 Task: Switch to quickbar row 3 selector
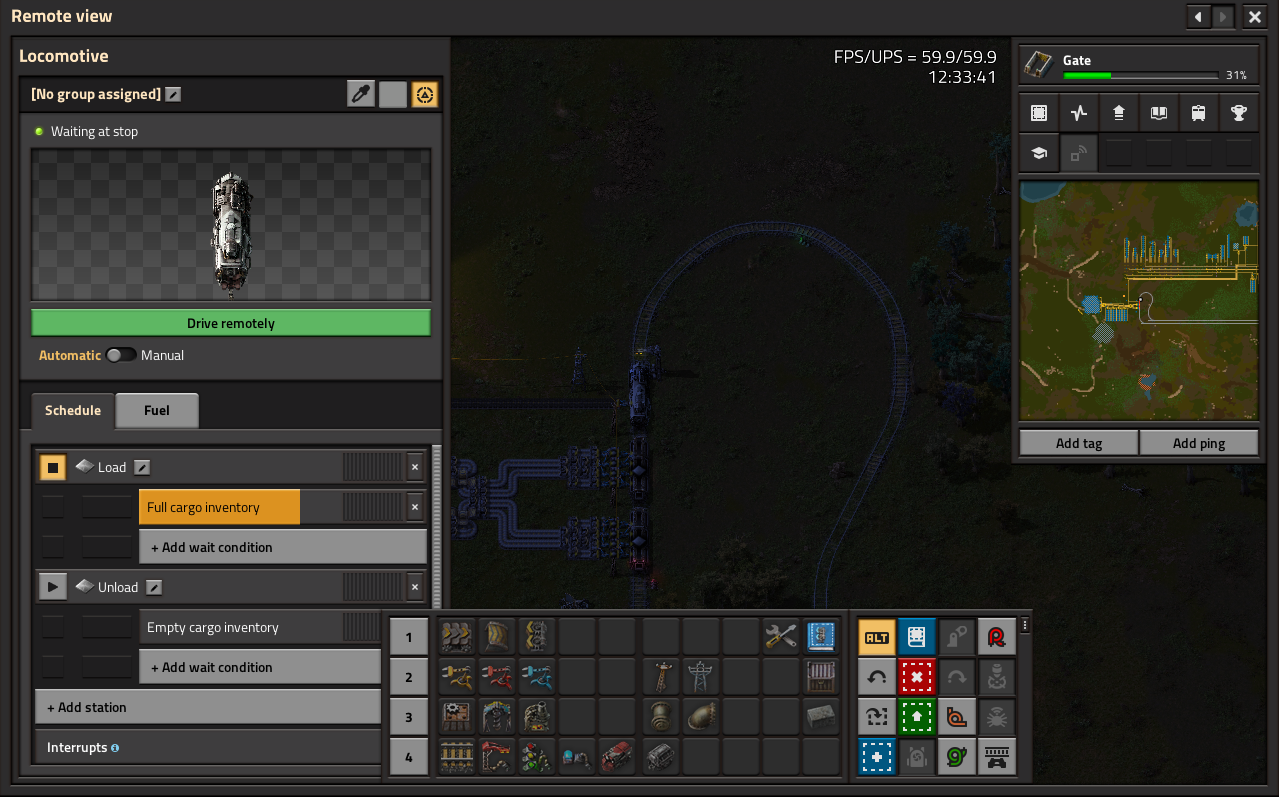409,717
